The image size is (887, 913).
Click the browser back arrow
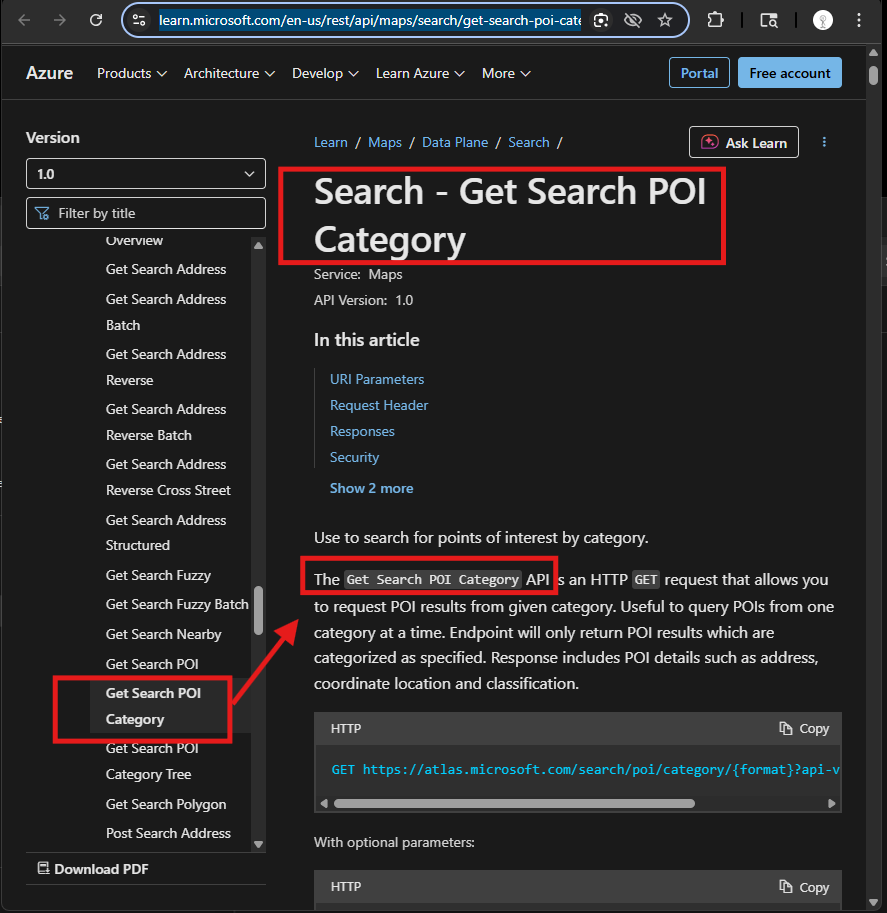point(24,20)
